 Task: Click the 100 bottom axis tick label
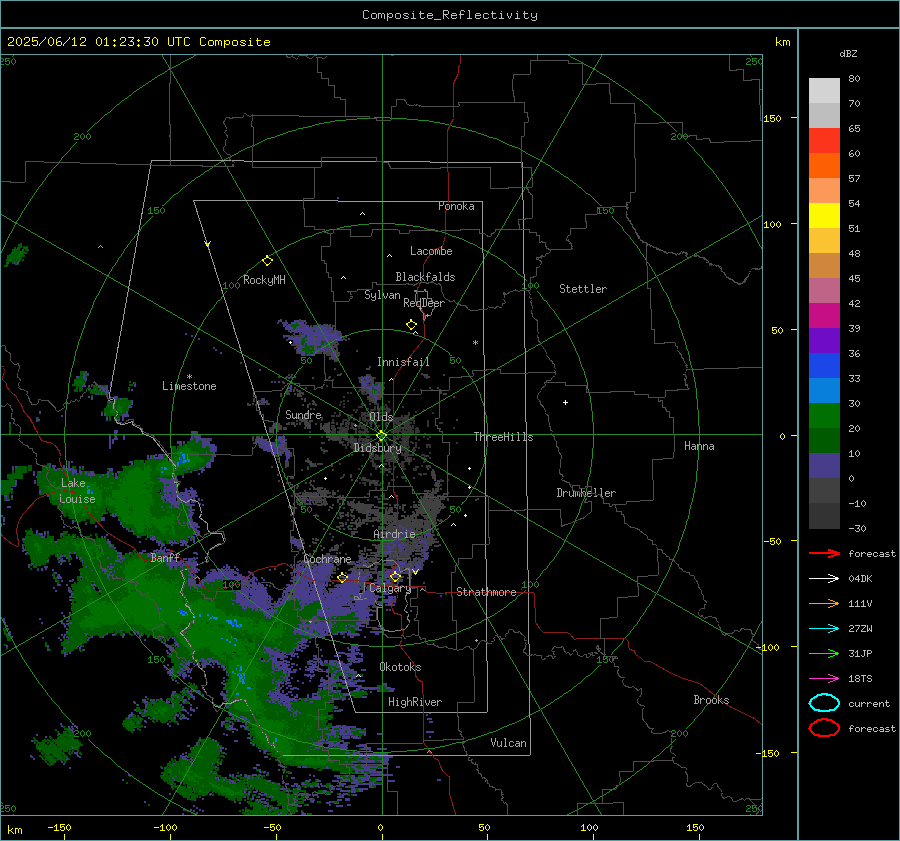589,827
